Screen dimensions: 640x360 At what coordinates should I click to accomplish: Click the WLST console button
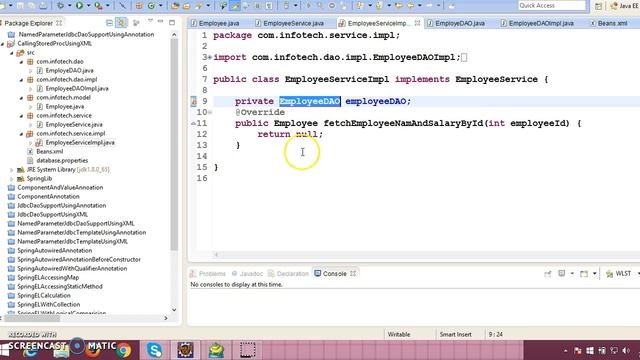[618, 273]
